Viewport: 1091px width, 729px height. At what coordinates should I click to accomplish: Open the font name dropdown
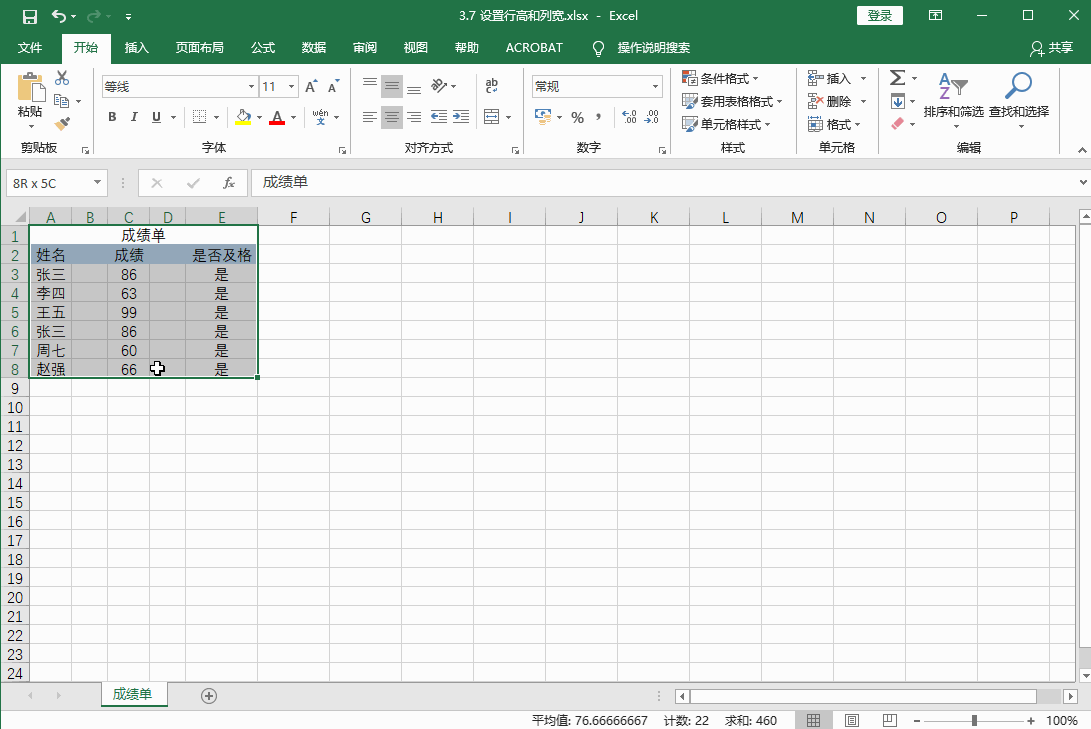tap(250, 86)
